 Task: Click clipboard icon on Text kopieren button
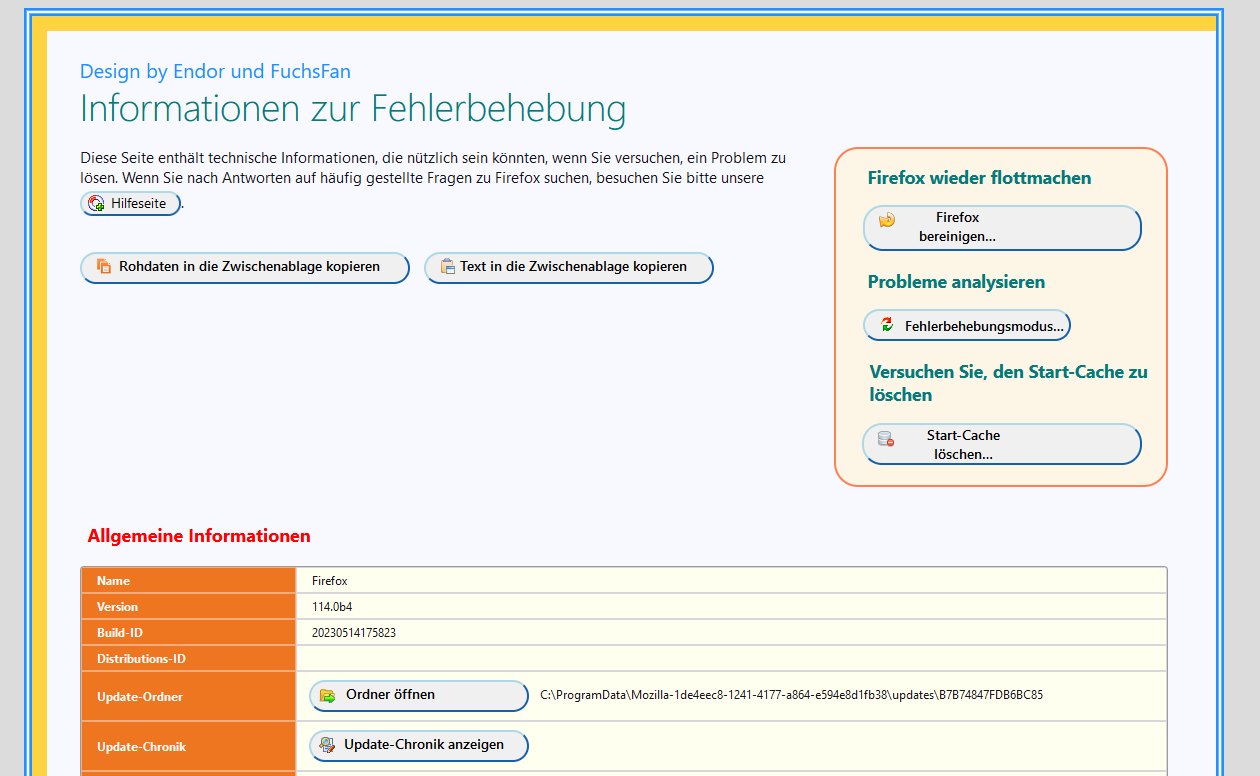click(x=447, y=267)
